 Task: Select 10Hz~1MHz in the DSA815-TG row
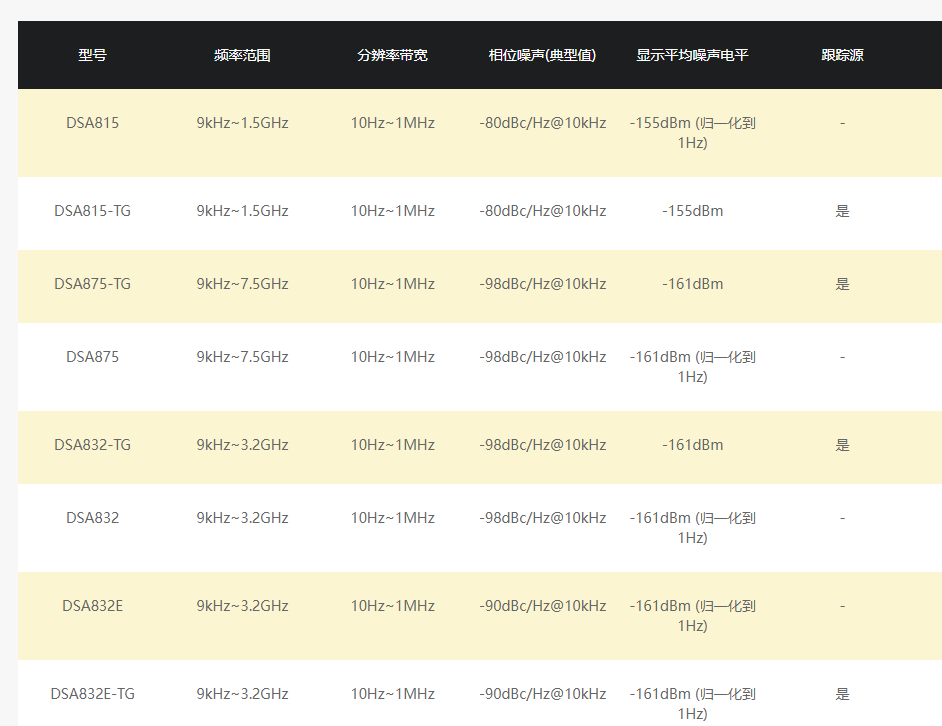coord(392,211)
